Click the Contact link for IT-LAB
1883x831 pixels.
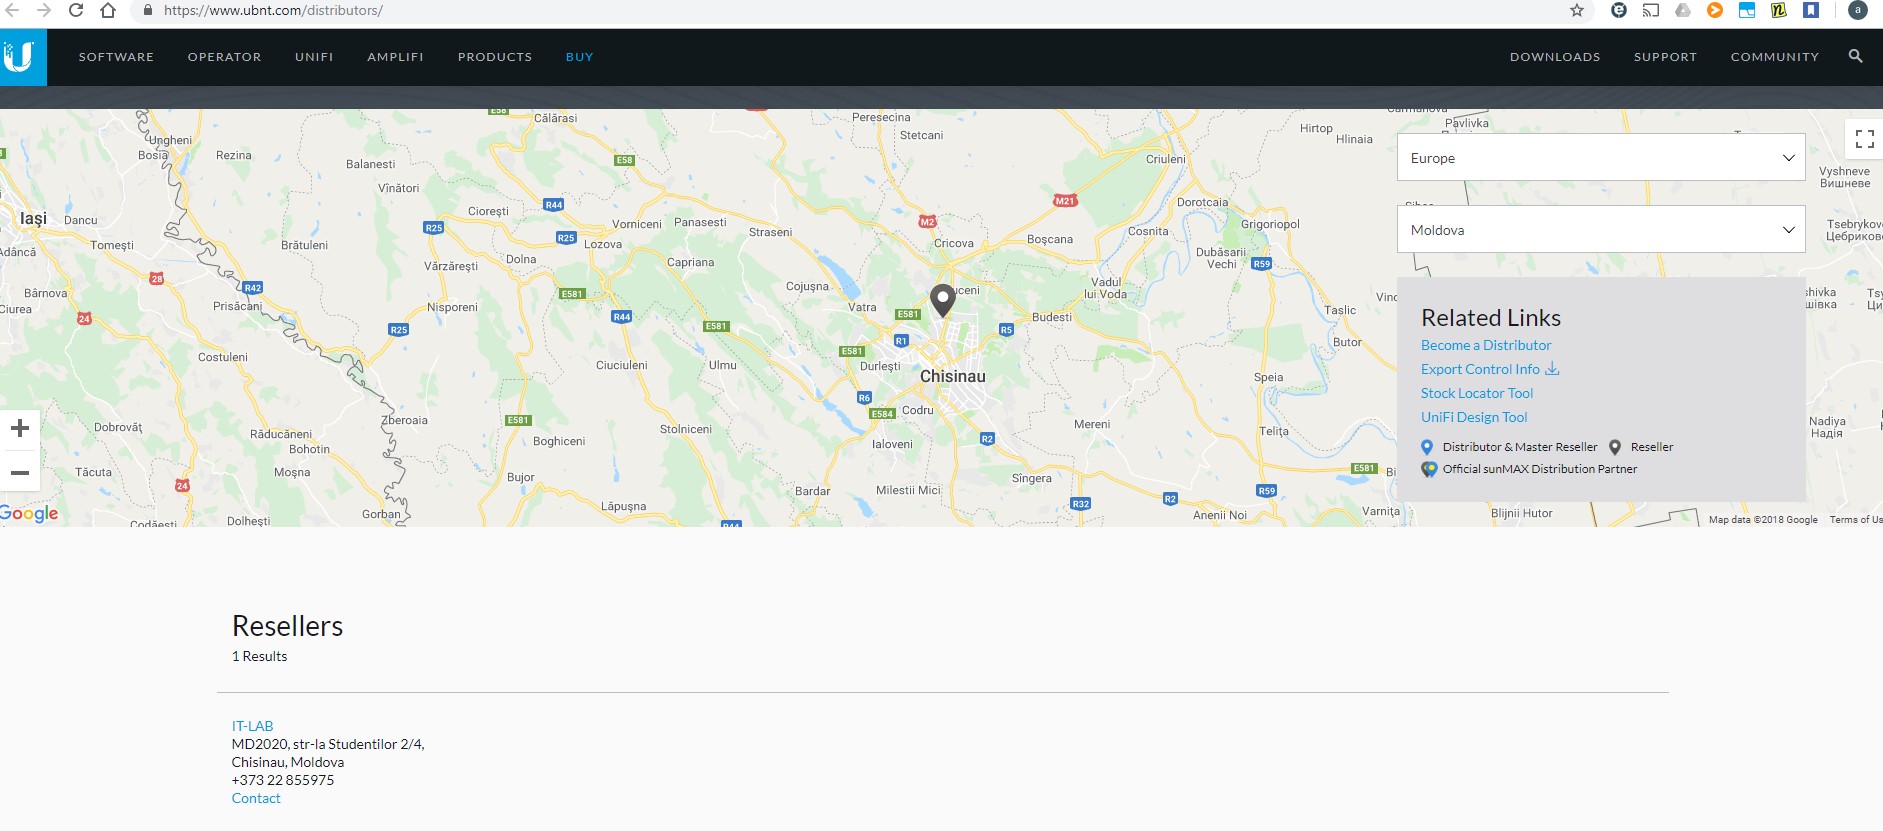tap(256, 798)
